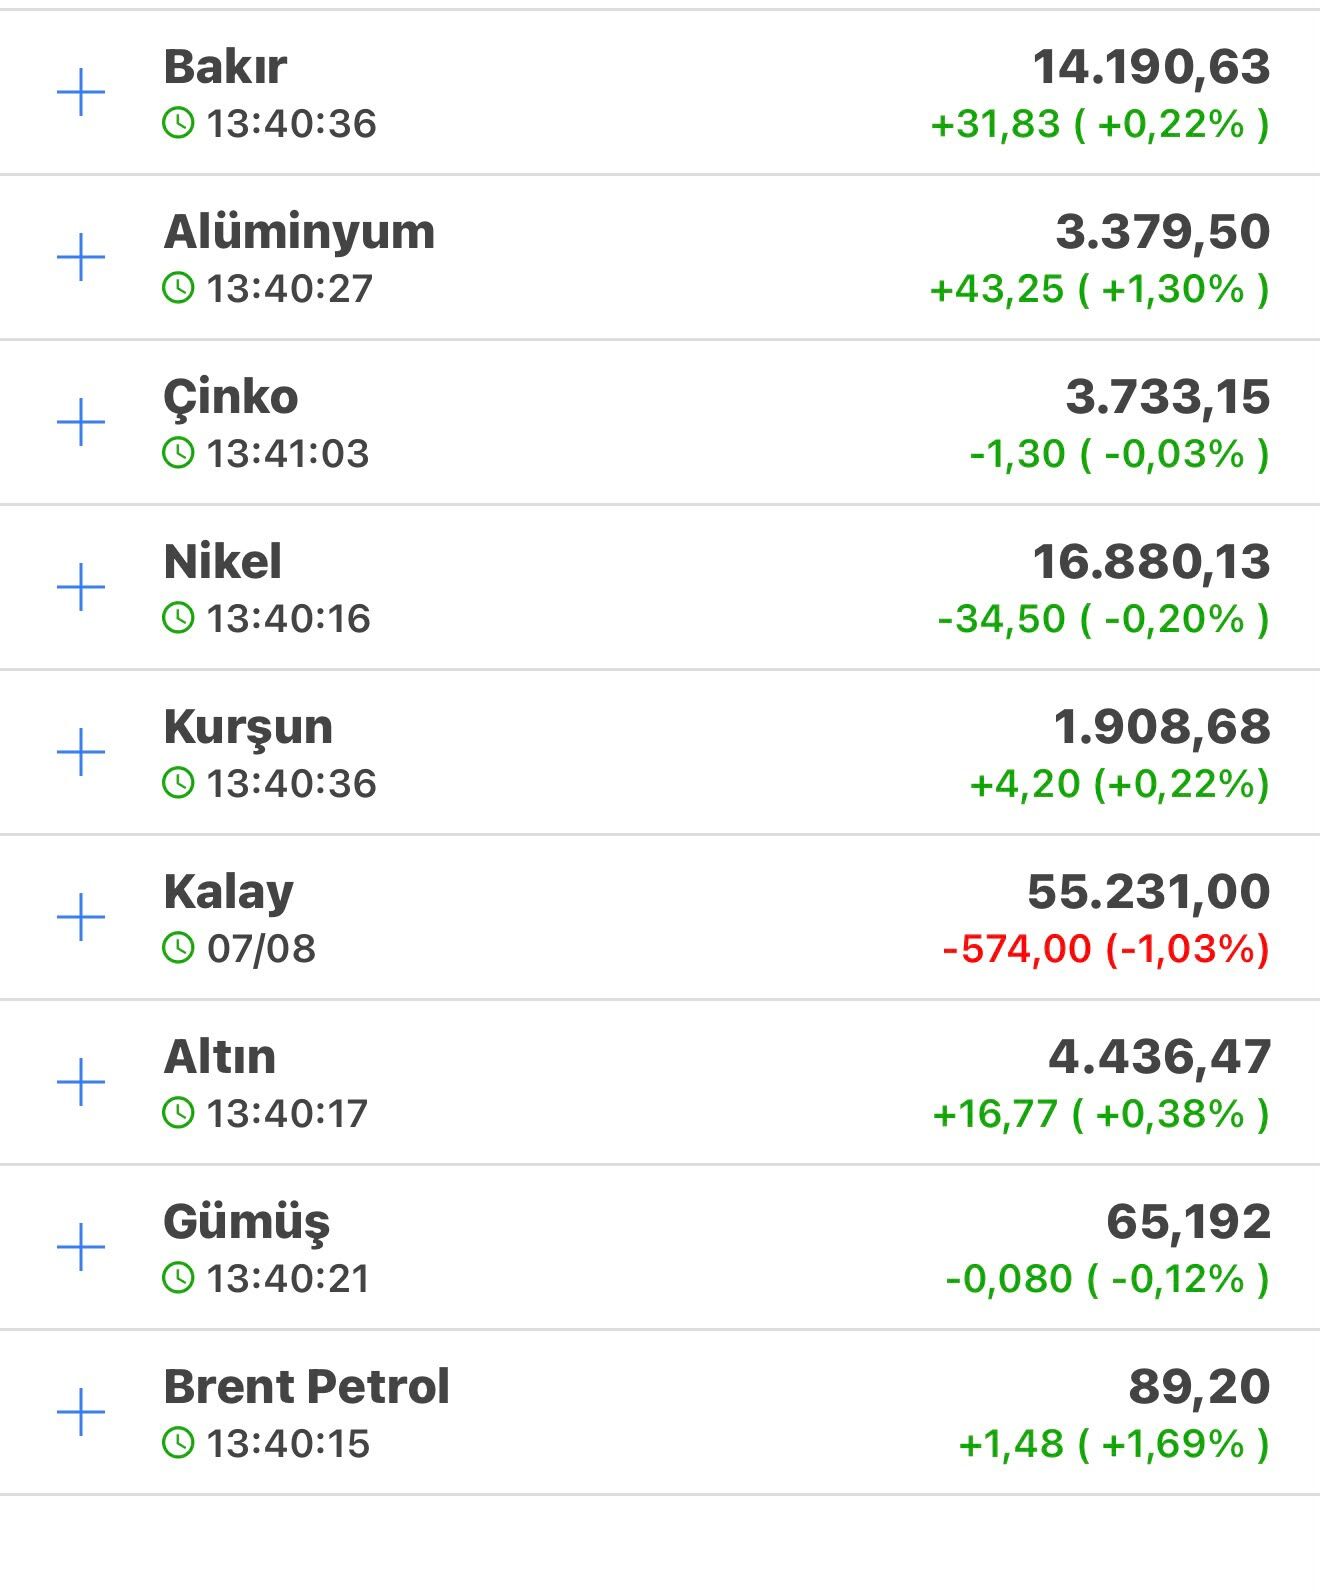
Task: Open Brent Petrol details via its name
Action: click(x=307, y=1387)
